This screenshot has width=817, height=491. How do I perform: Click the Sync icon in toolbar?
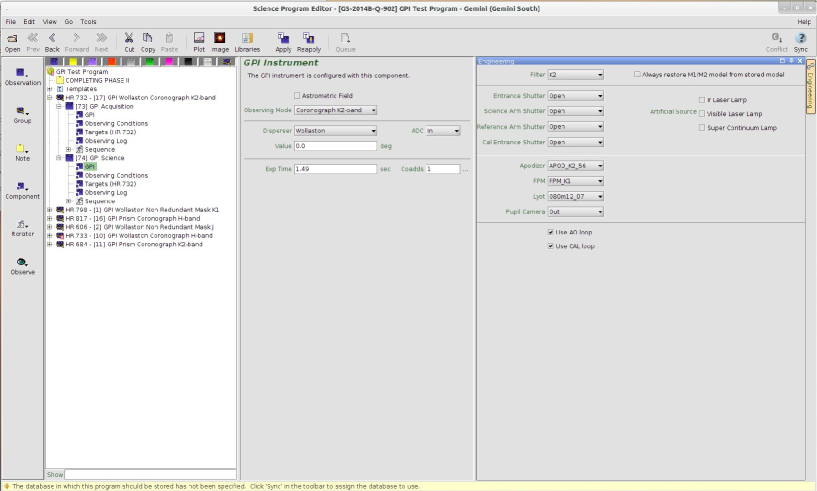[800, 40]
